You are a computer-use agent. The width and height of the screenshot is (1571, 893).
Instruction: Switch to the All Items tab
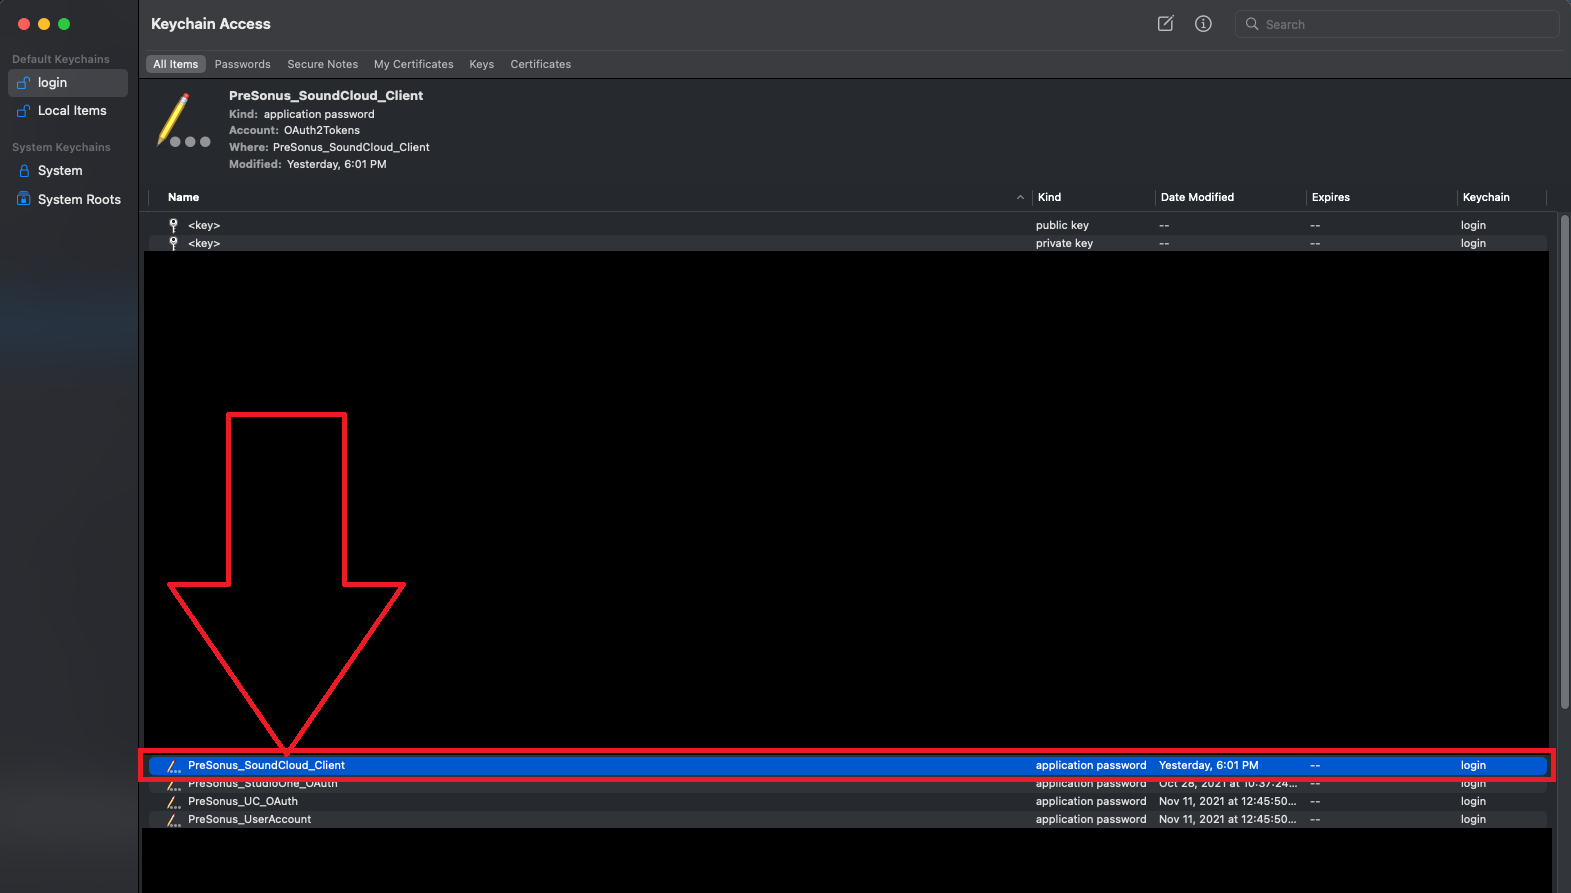tap(175, 64)
